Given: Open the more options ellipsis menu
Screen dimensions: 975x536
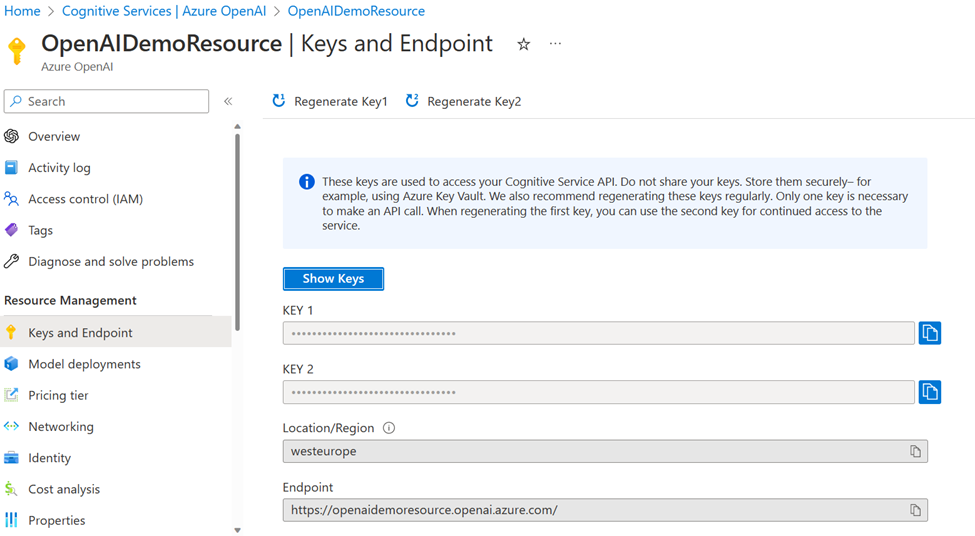Looking at the screenshot, I should [x=555, y=44].
